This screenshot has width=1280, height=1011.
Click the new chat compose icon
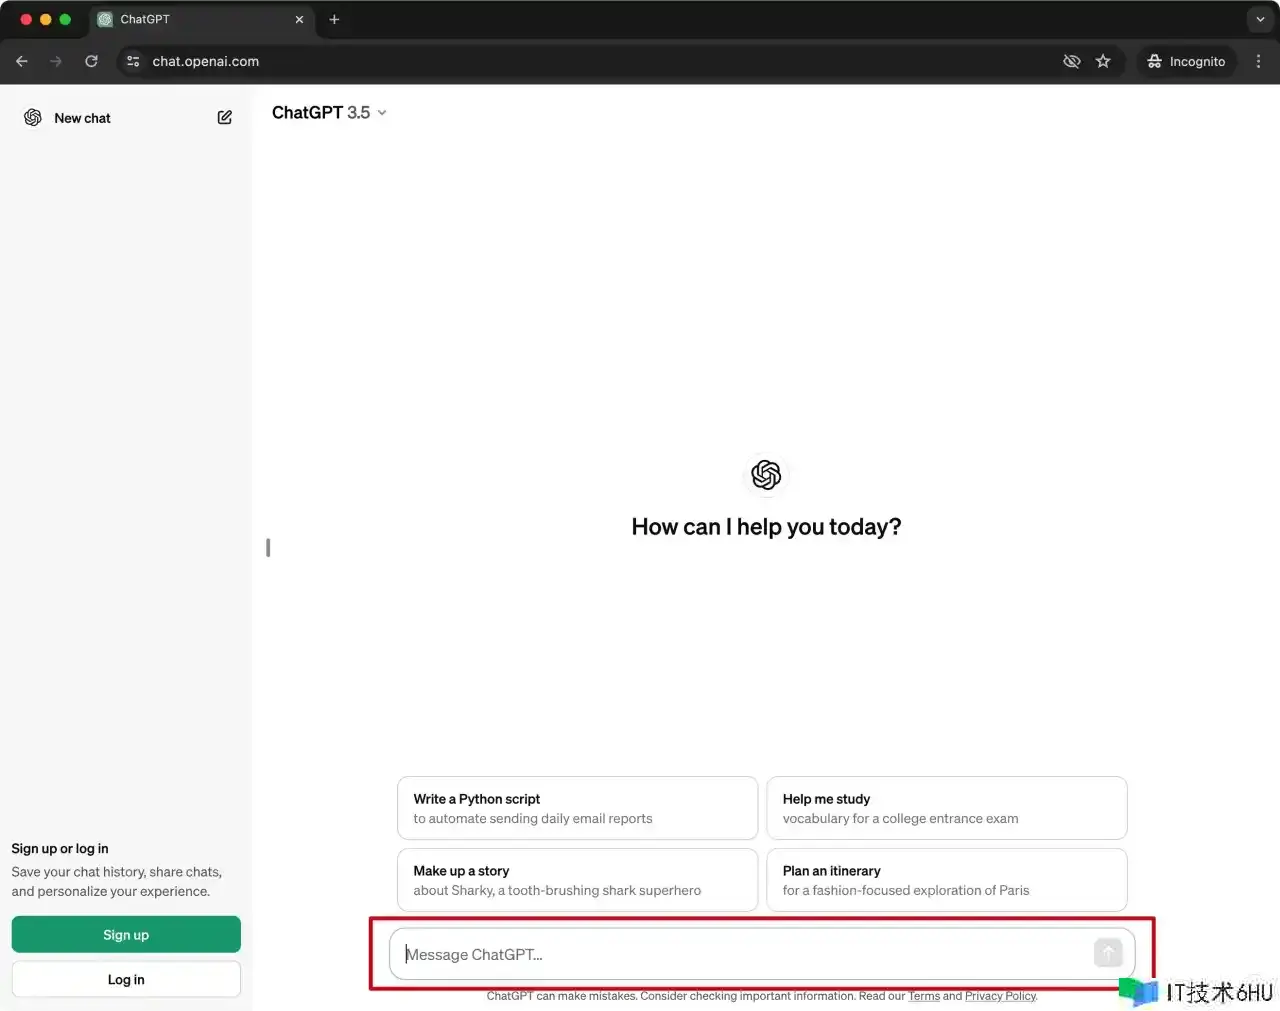[225, 118]
